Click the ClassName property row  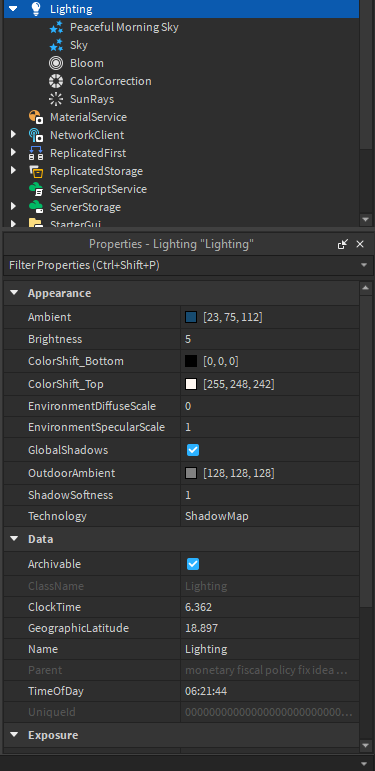pyautogui.click(x=181, y=586)
